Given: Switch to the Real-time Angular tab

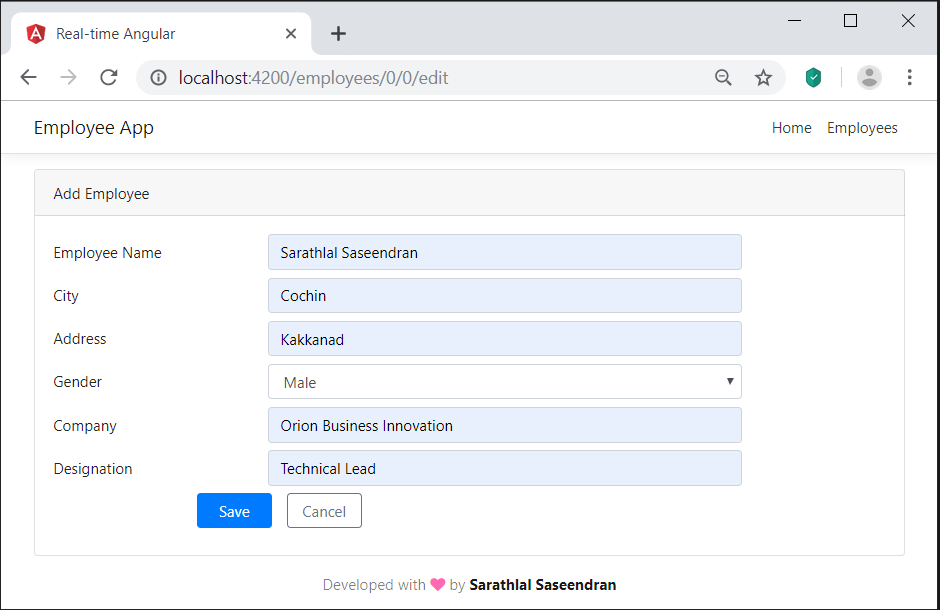Looking at the screenshot, I should pos(150,32).
